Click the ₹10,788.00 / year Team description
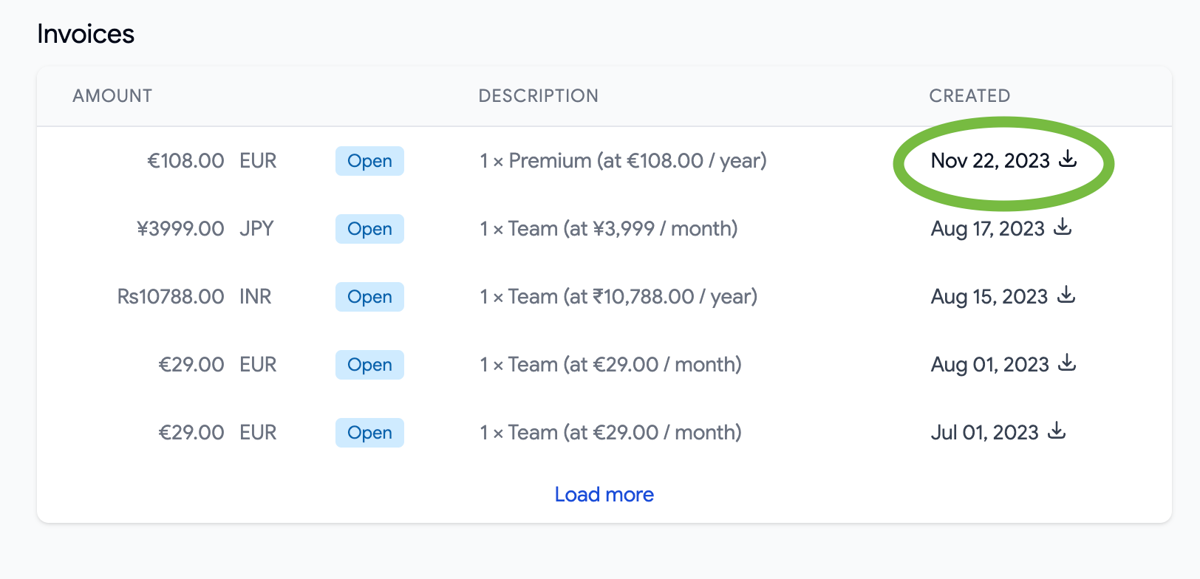This screenshot has width=1200, height=579. coord(618,297)
